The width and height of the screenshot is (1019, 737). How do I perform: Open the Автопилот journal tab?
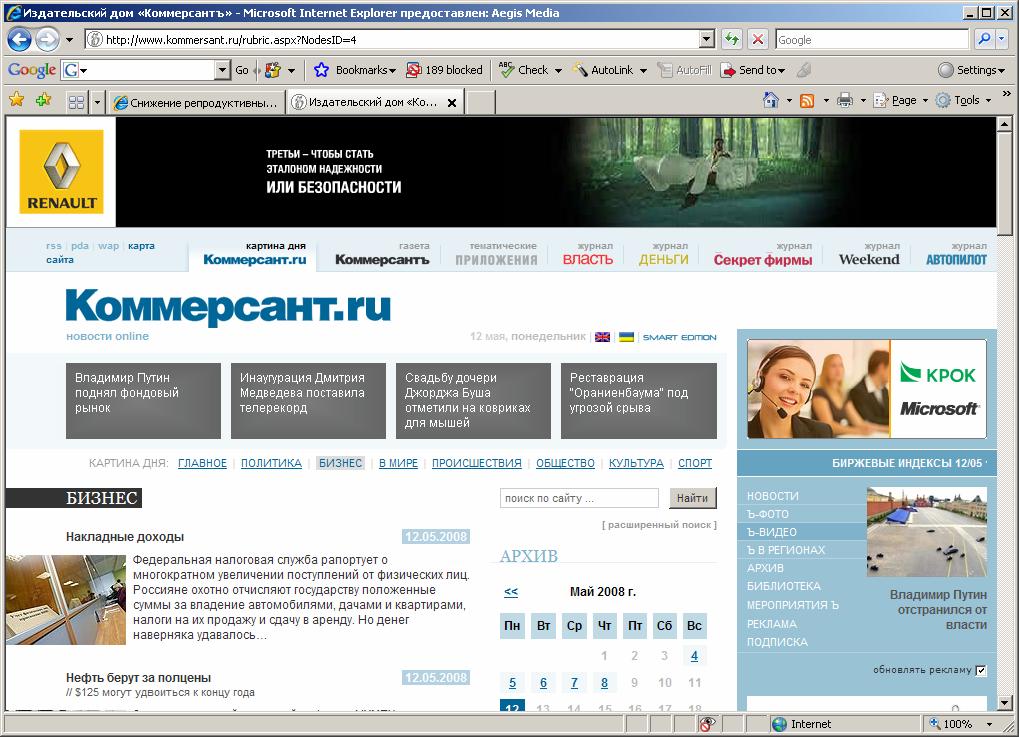[x=956, y=254]
